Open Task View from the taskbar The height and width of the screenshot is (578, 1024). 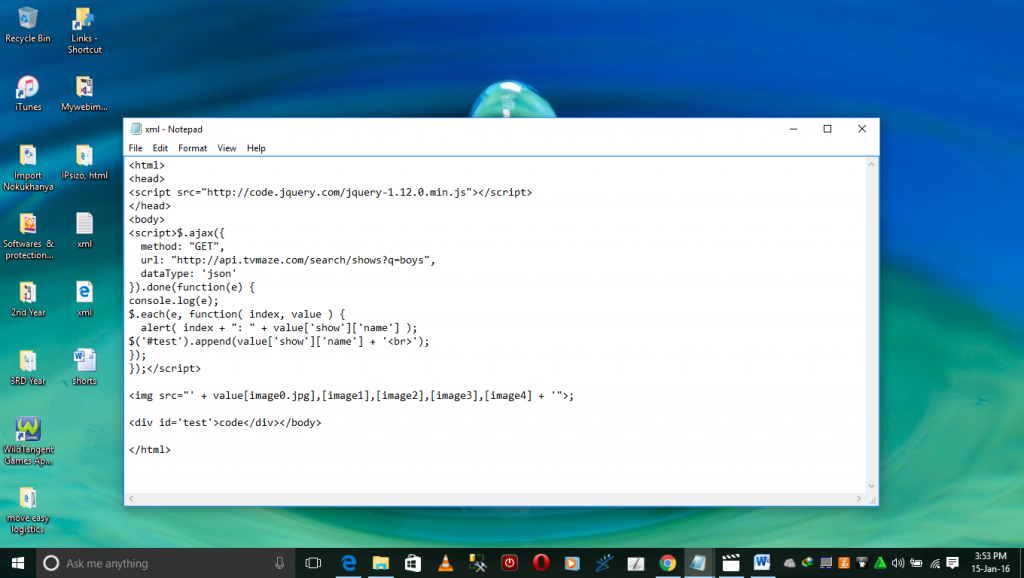point(313,563)
